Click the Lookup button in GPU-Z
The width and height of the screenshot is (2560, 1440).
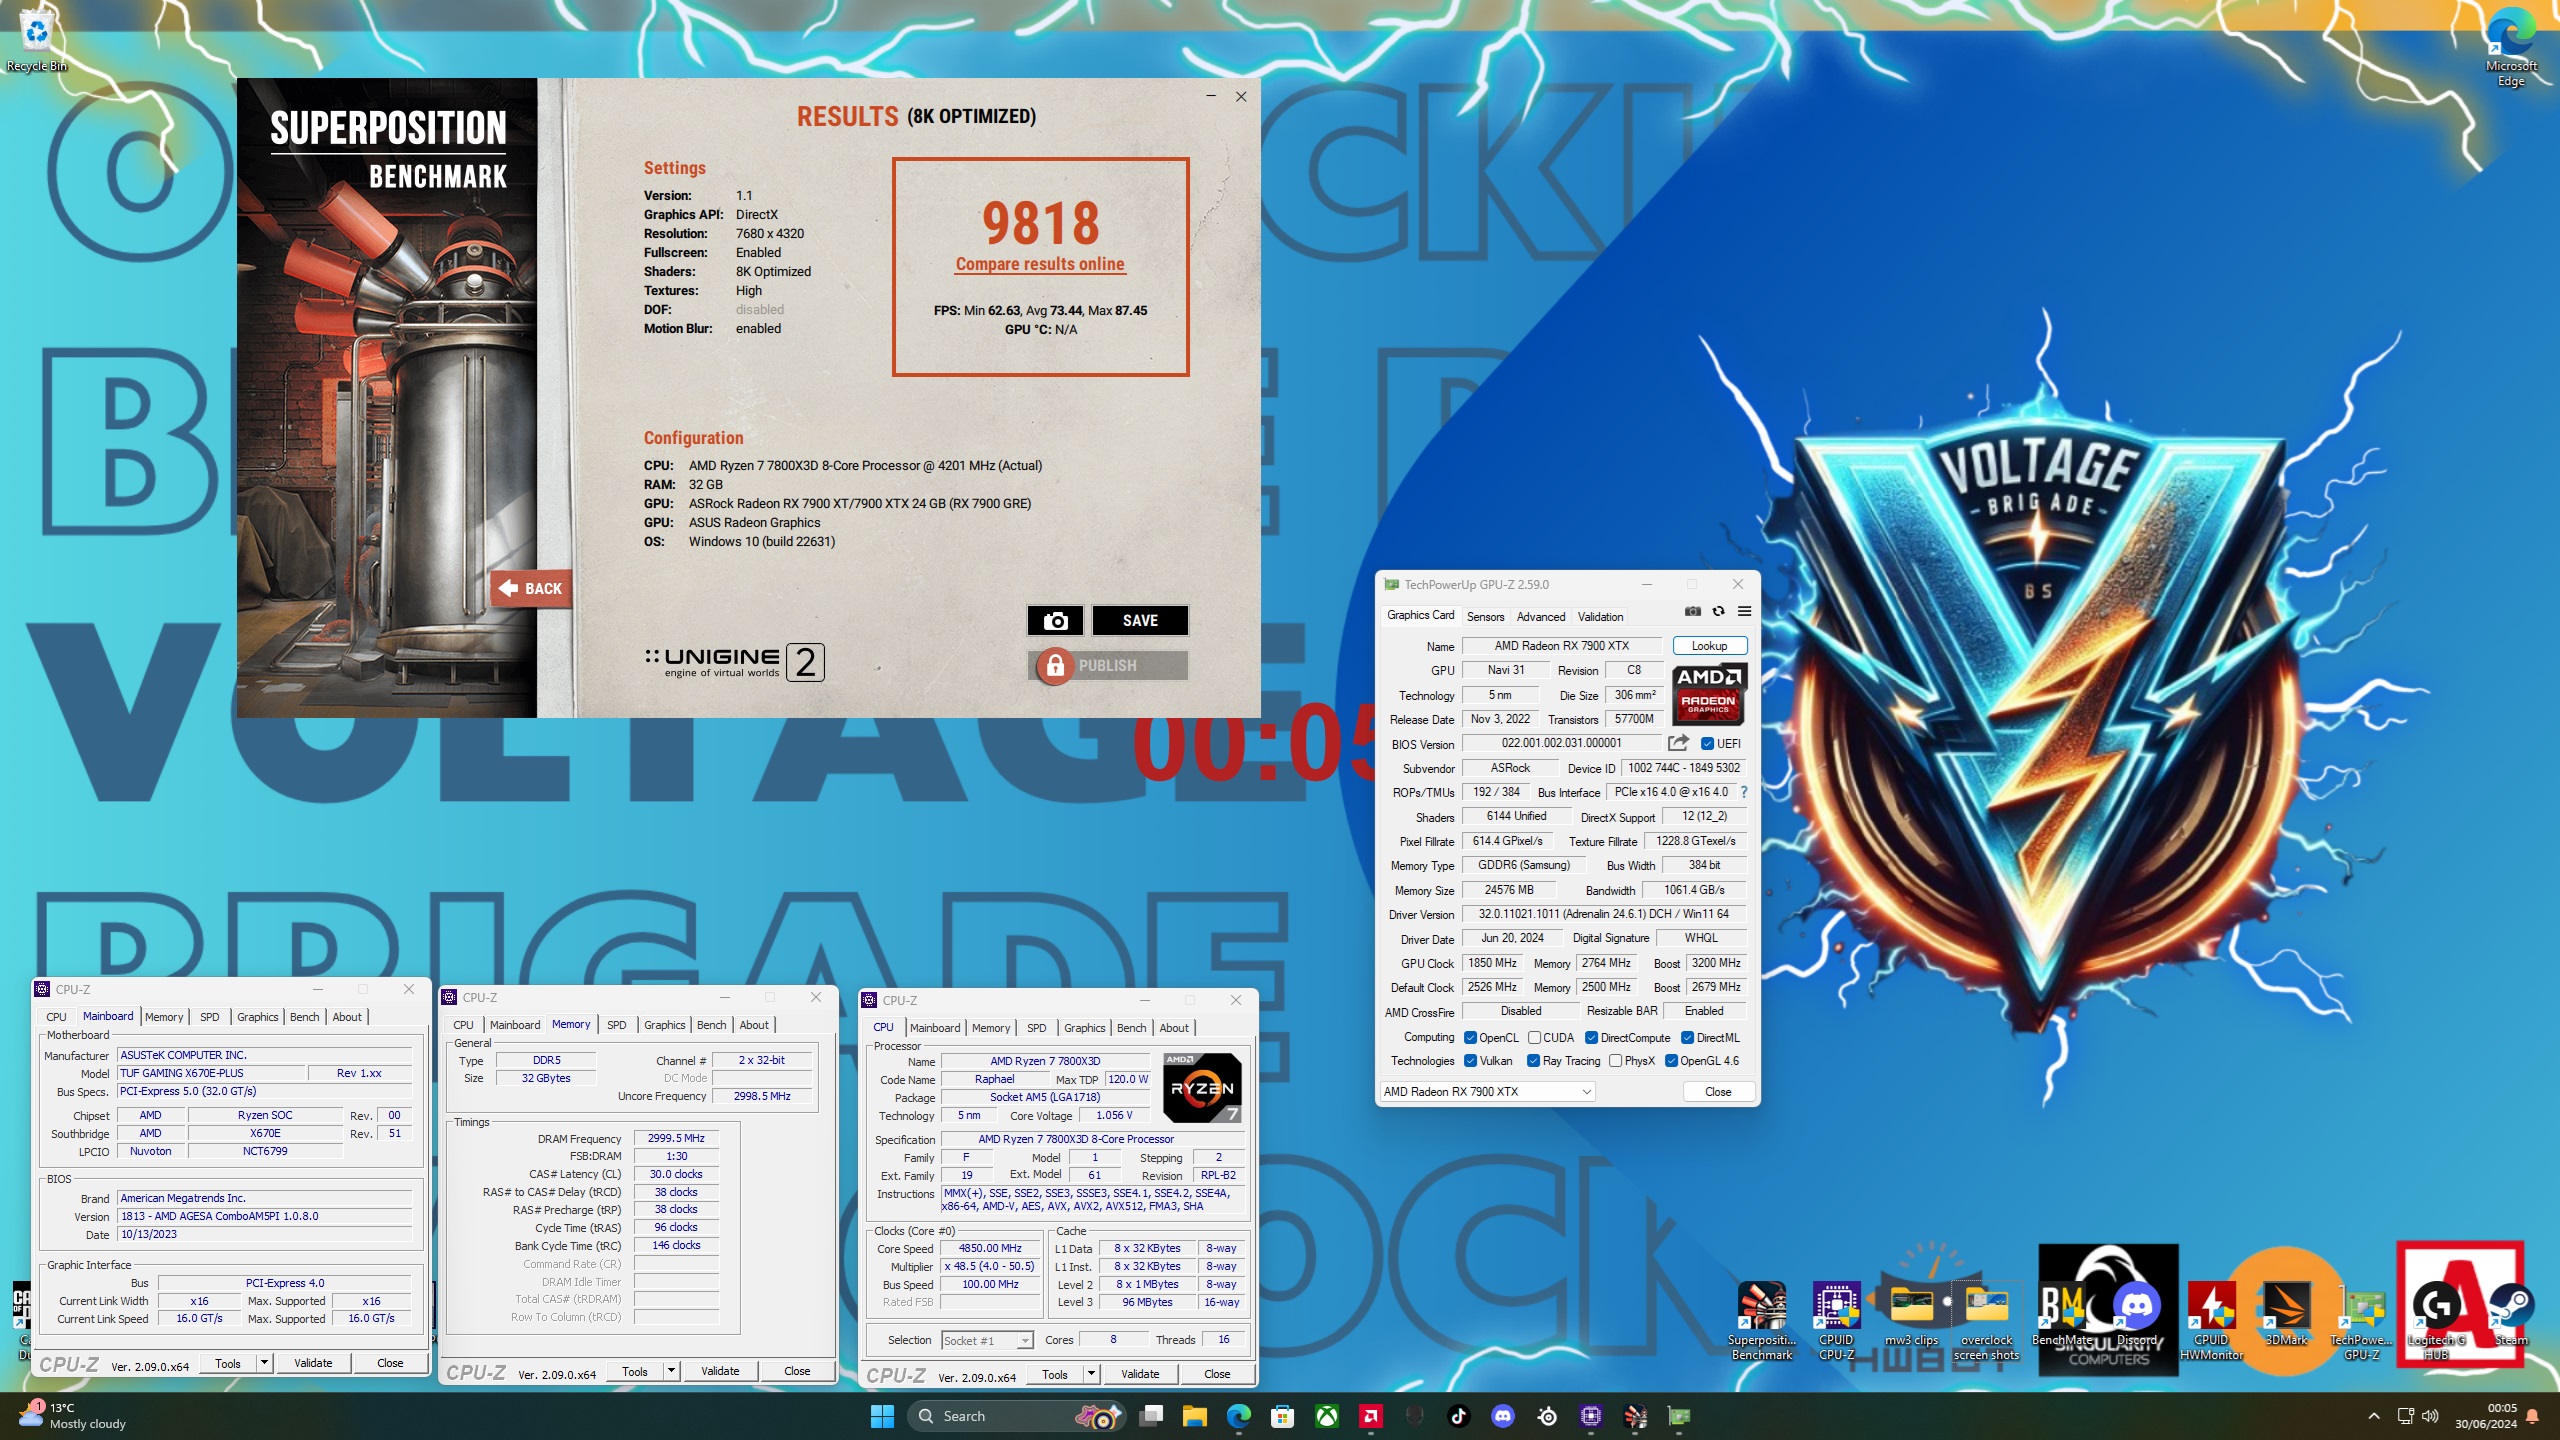click(1709, 646)
